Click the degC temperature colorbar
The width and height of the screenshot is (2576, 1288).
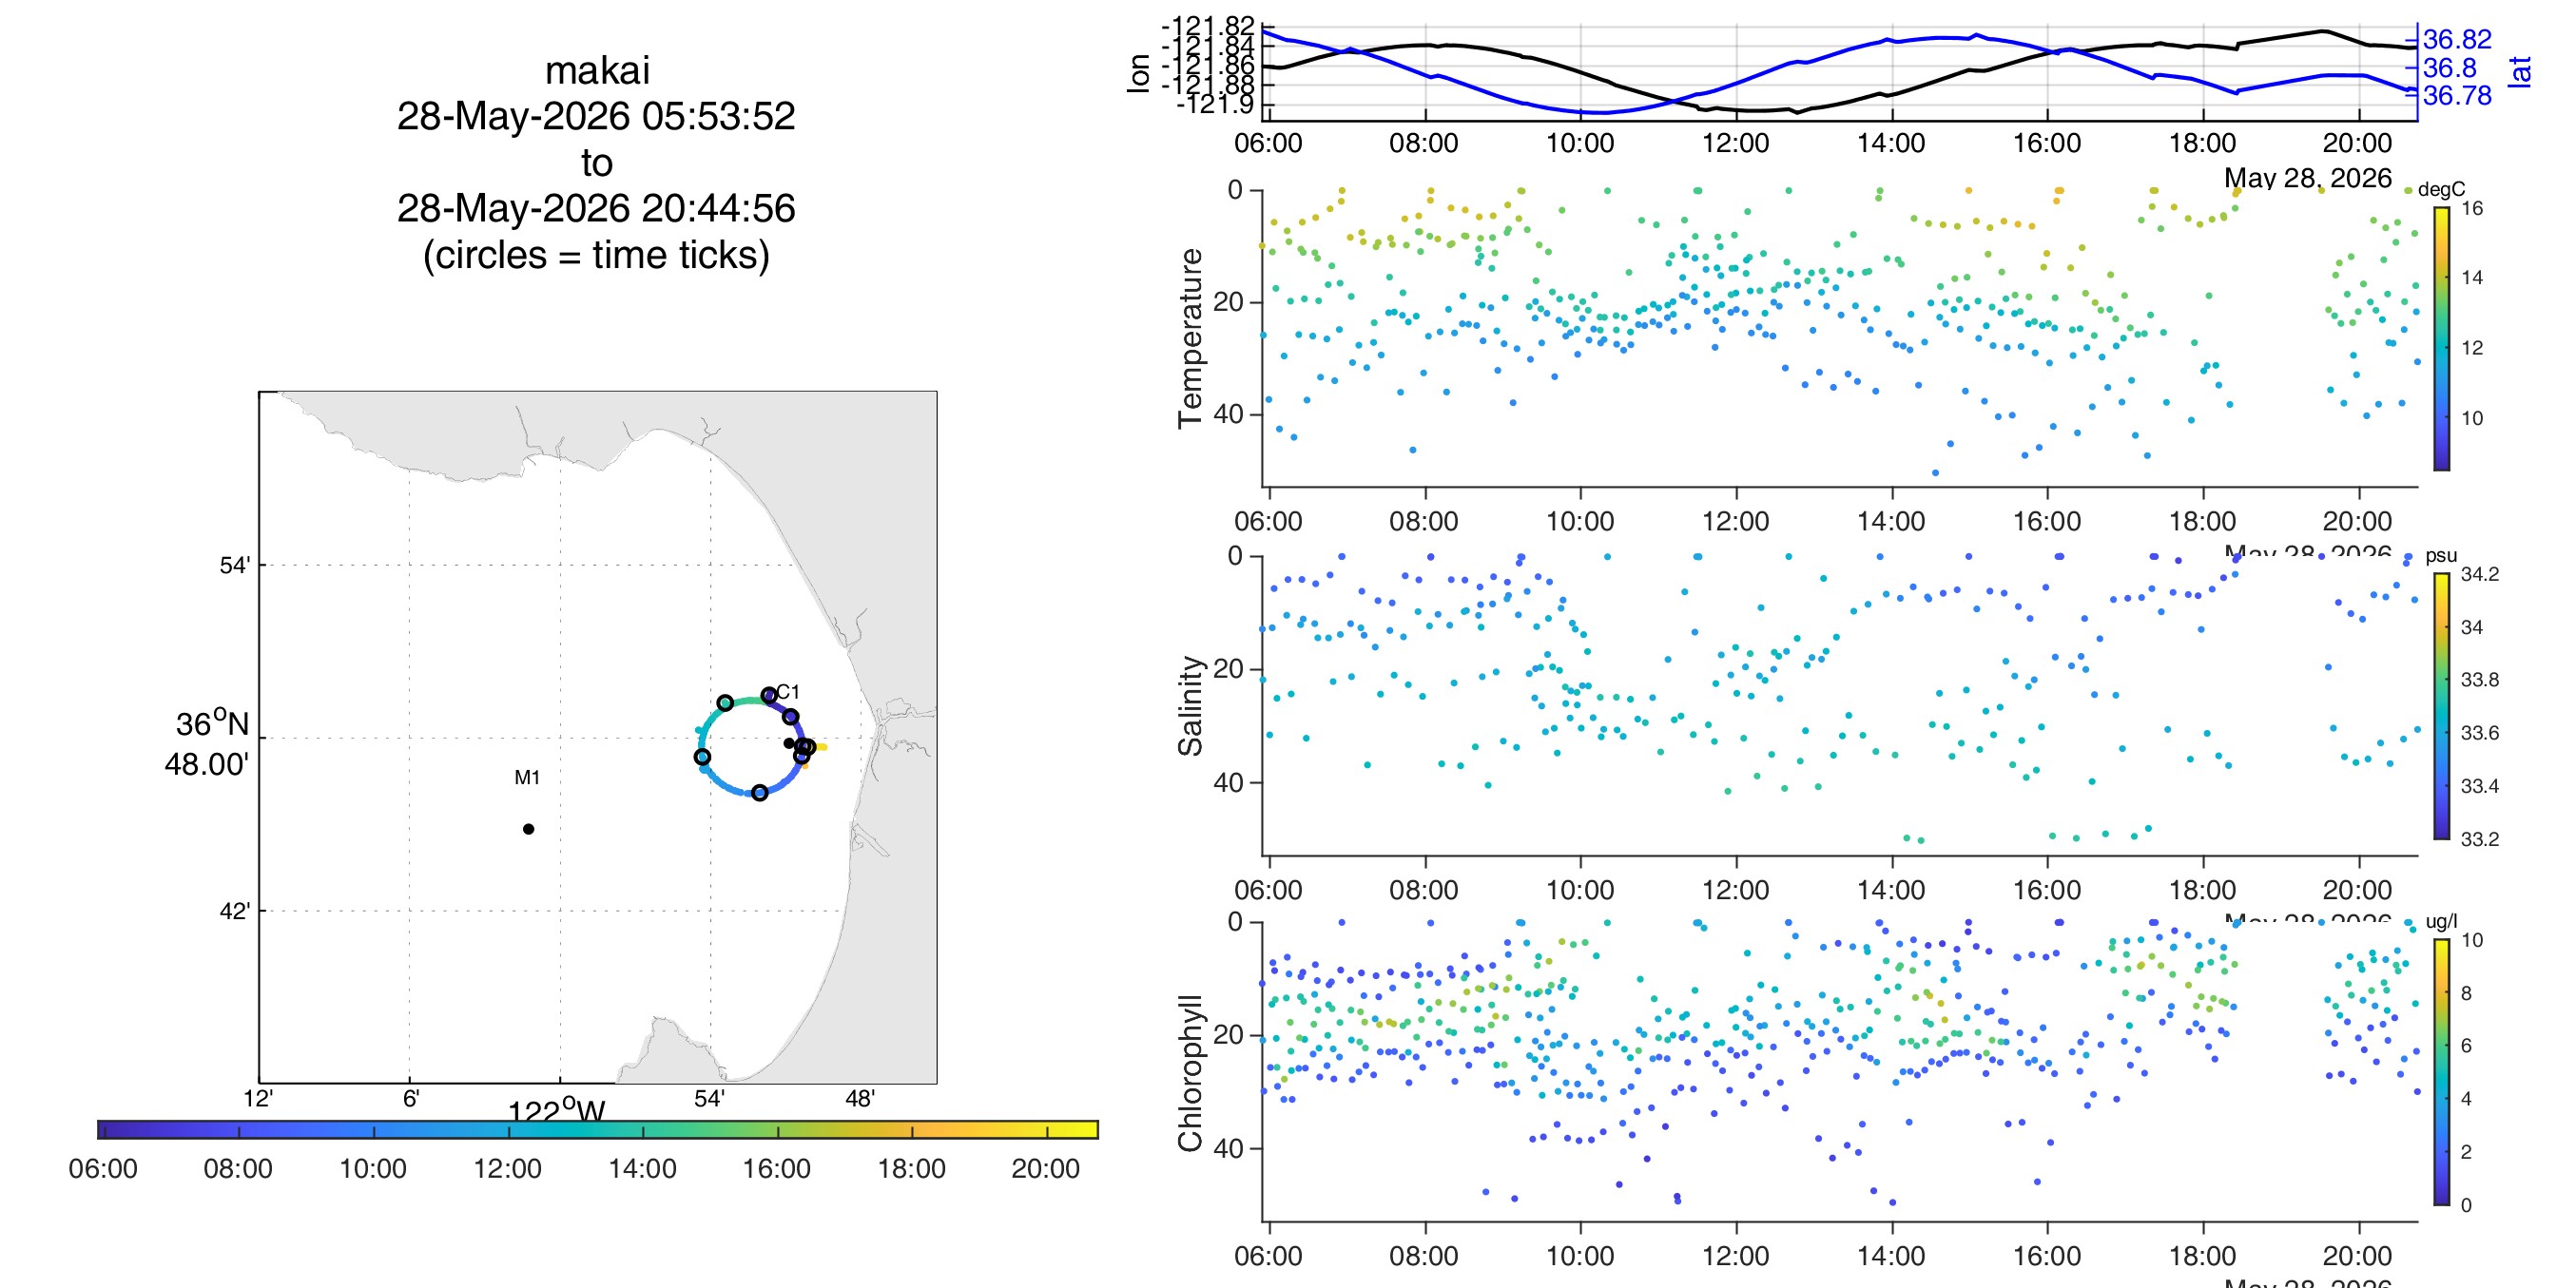[2441, 338]
